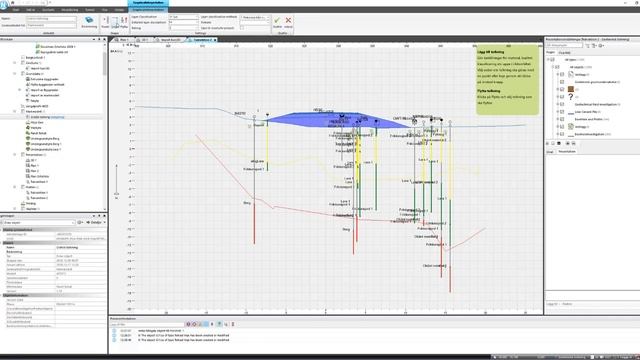
Task: Click the first Skapa group ribbon icon
Action: (105, 22)
